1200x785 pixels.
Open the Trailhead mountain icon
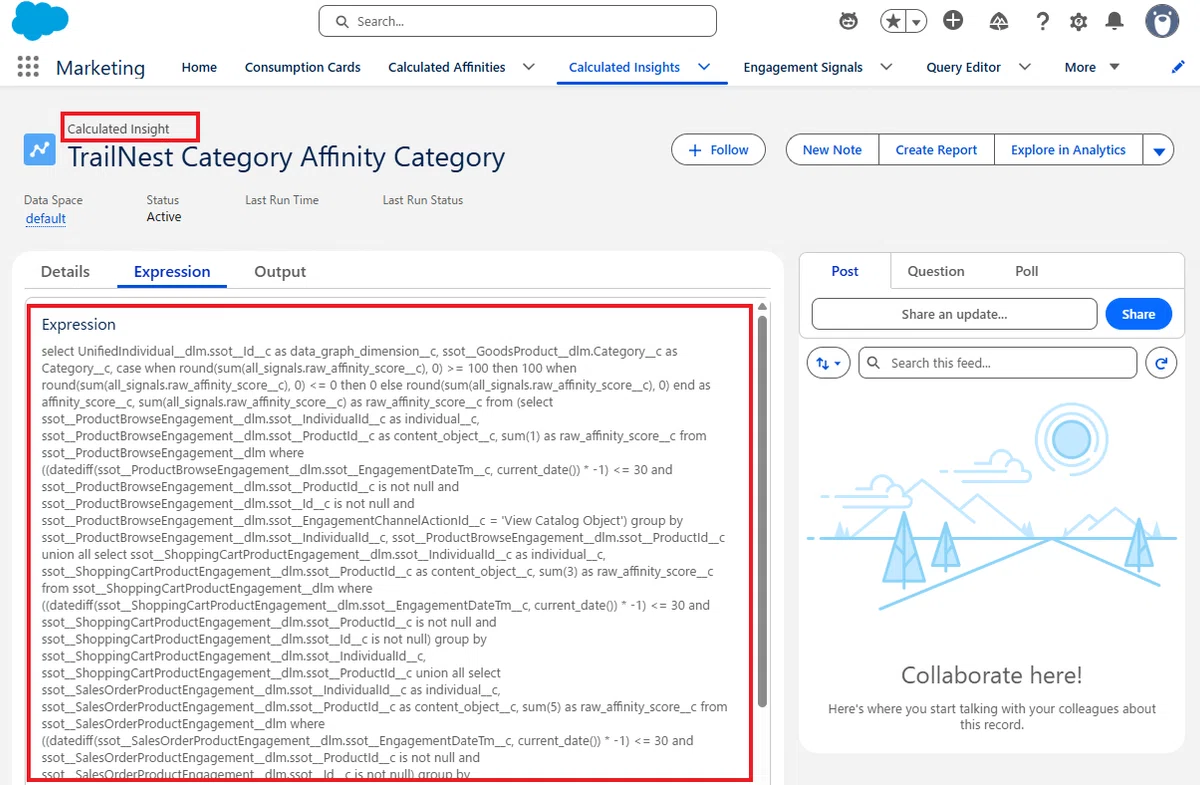(x=998, y=21)
